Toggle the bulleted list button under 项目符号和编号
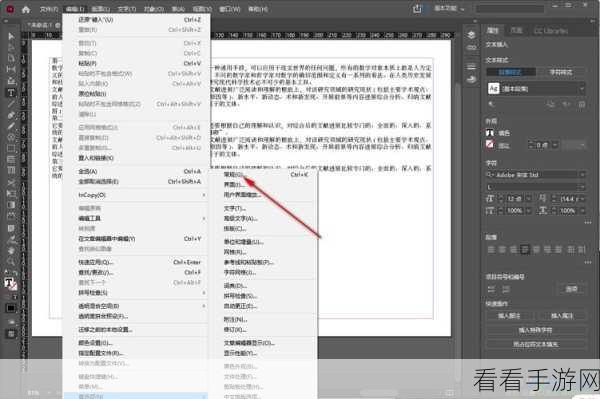 pos(491,289)
